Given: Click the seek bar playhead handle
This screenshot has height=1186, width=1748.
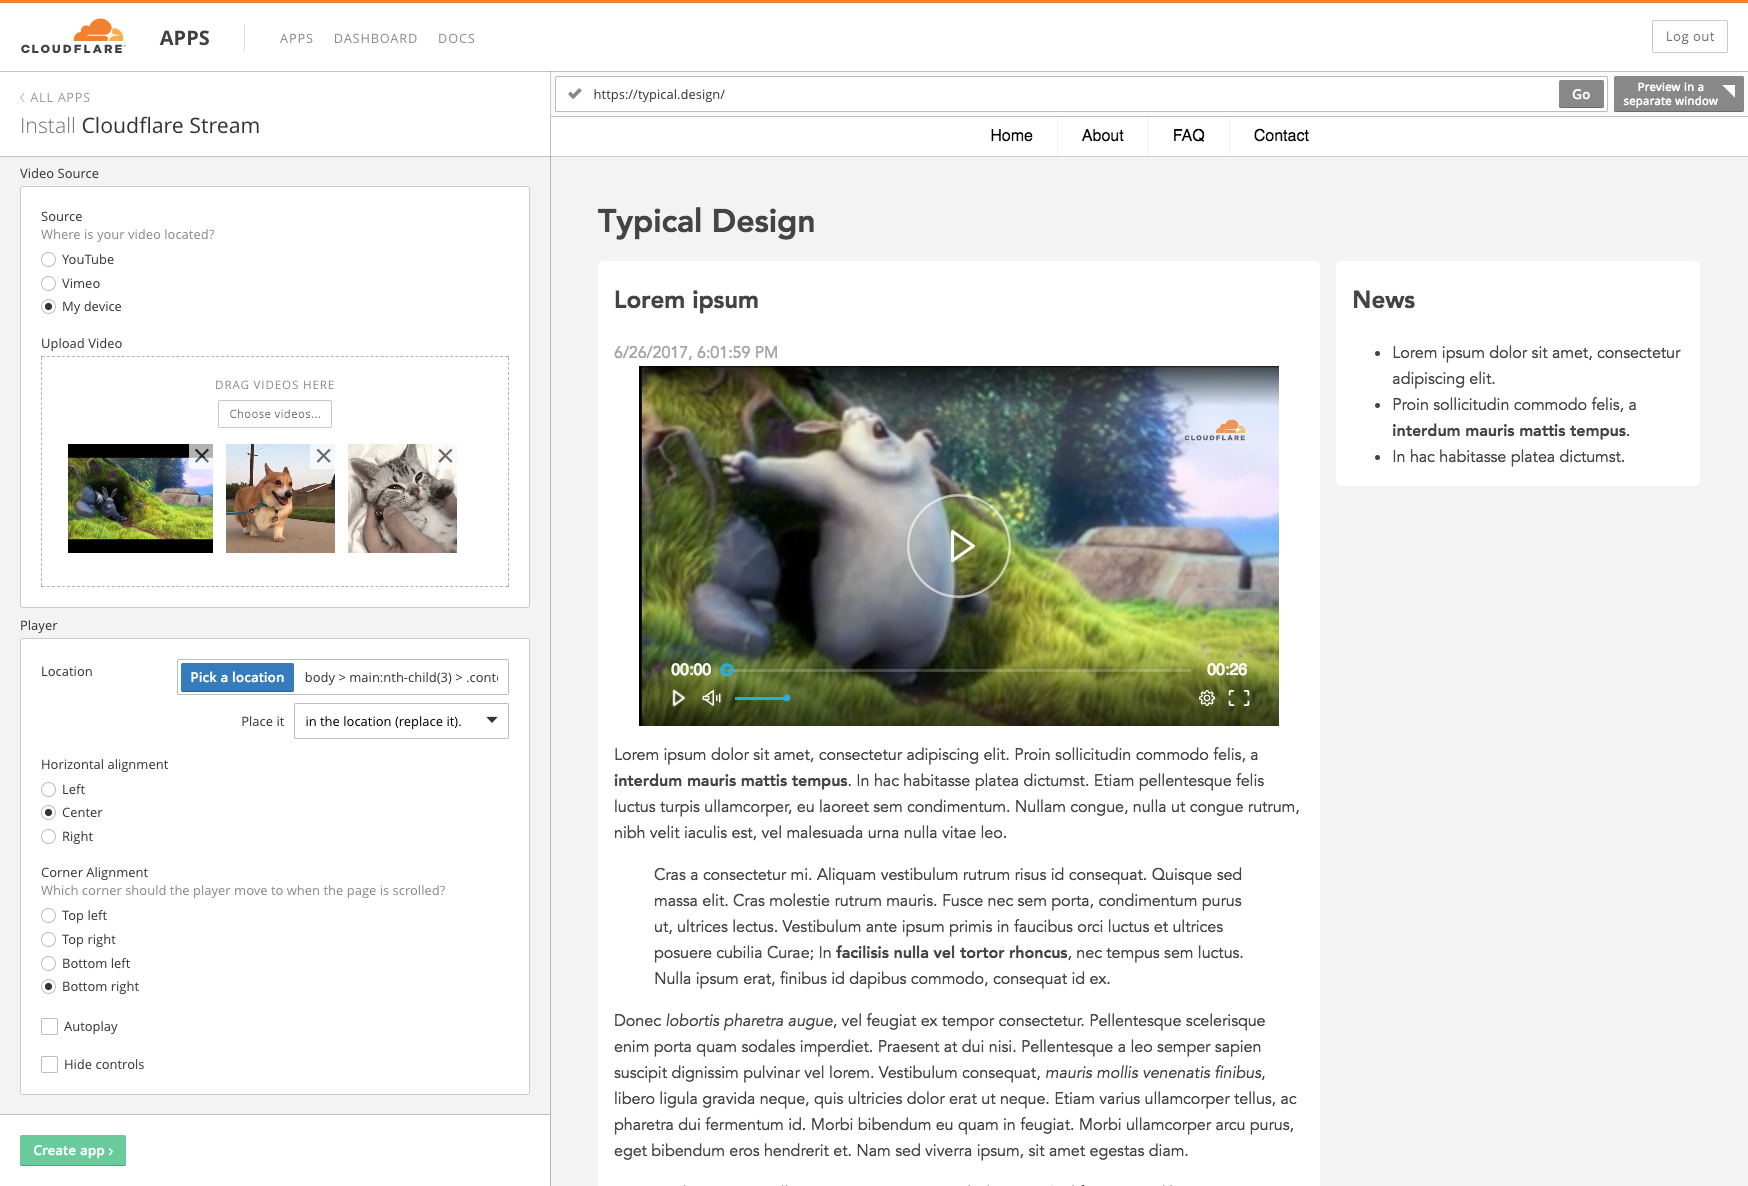Looking at the screenshot, I should [x=727, y=670].
